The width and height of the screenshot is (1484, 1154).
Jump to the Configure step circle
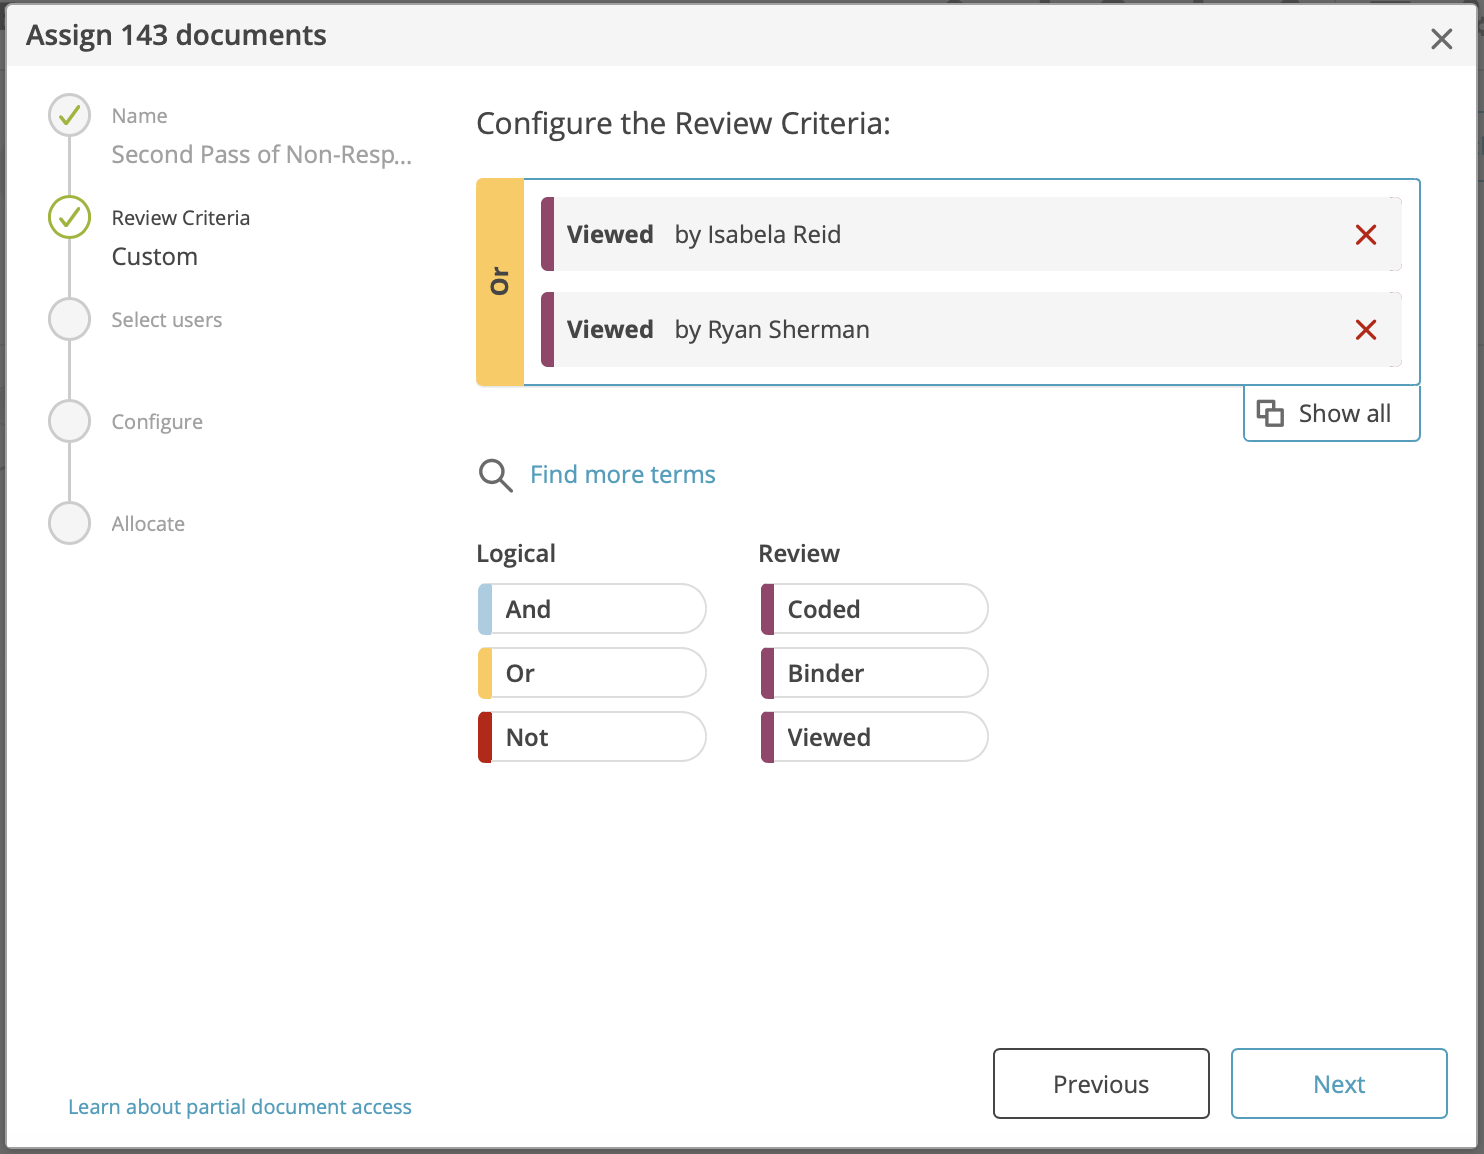70,421
